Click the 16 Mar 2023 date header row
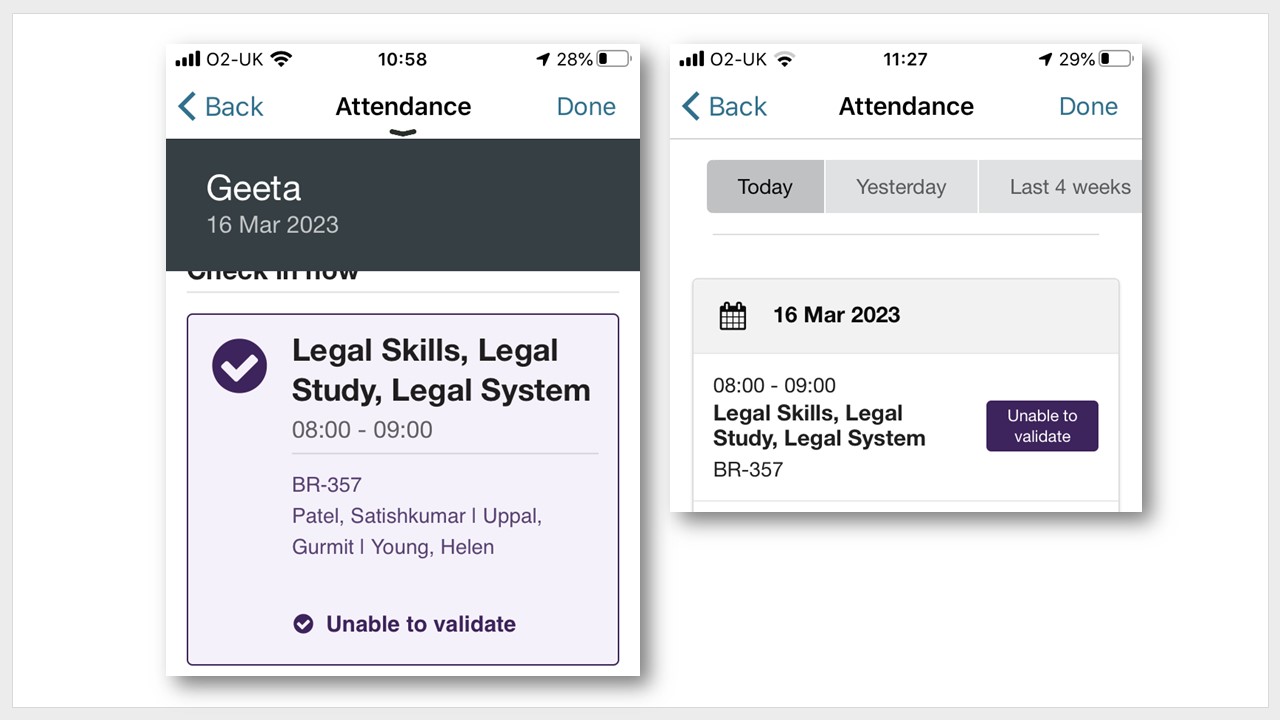 pos(906,316)
